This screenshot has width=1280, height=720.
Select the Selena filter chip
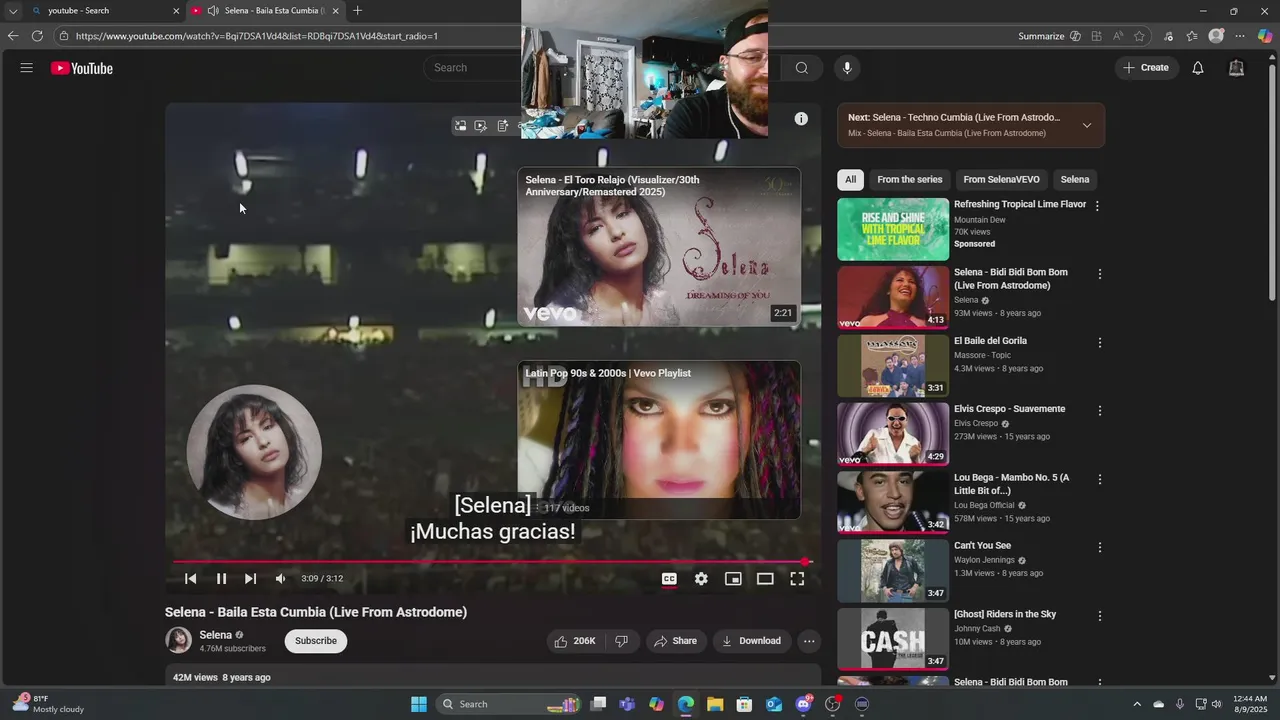coord(1075,180)
